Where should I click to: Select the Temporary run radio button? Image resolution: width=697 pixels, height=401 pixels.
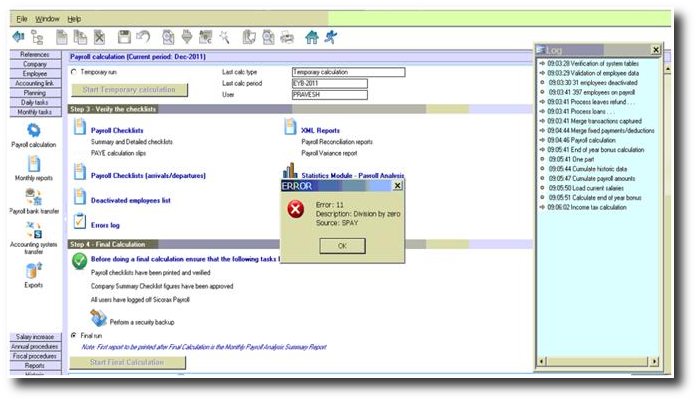coord(73,73)
